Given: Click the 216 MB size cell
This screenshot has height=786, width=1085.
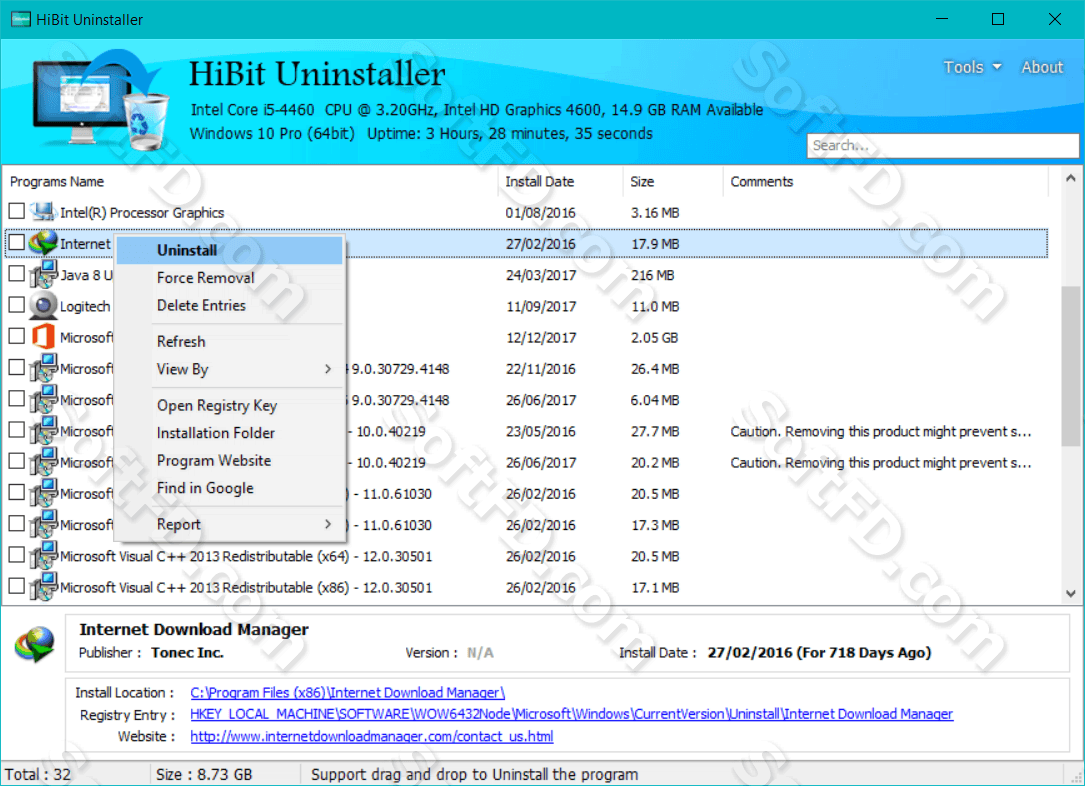Looking at the screenshot, I should pyautogui.click(x=653, y=275).
